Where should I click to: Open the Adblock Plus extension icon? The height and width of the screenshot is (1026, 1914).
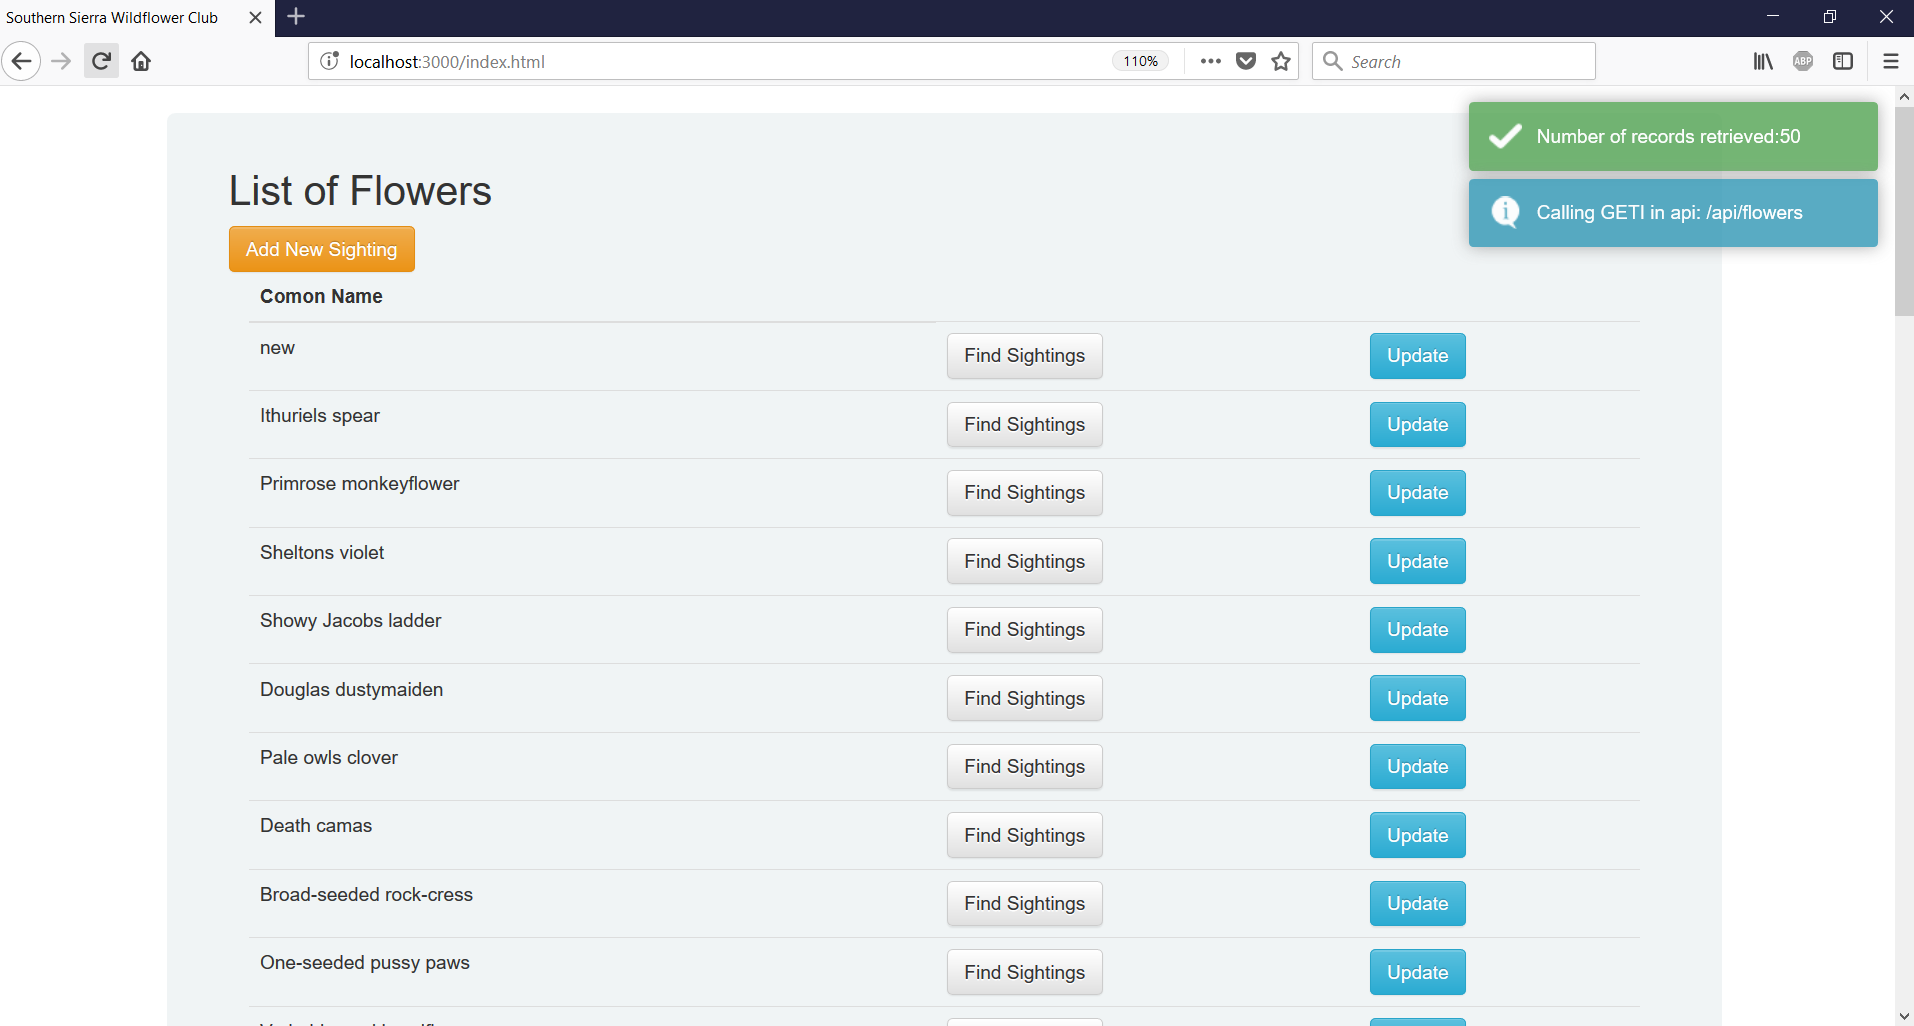(x=1803, y=61)
